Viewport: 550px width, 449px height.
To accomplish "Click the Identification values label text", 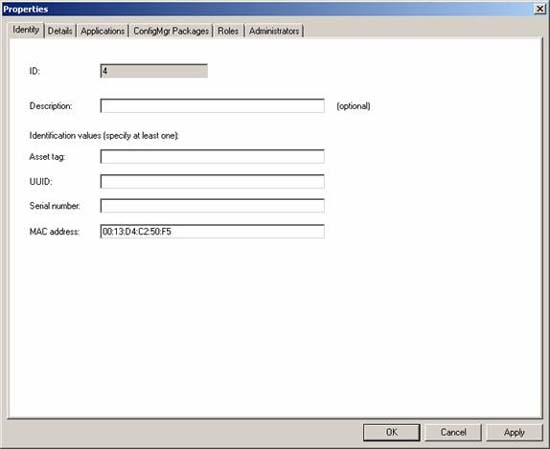I will (104, 136).
